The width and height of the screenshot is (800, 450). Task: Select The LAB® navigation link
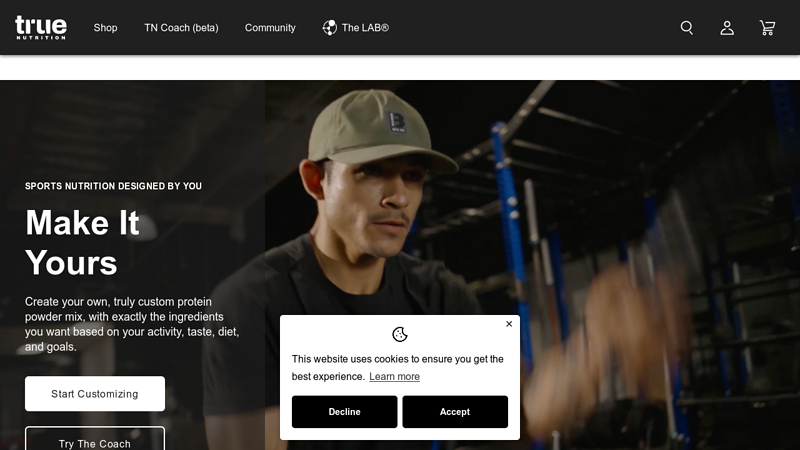[x=365, y=28]
